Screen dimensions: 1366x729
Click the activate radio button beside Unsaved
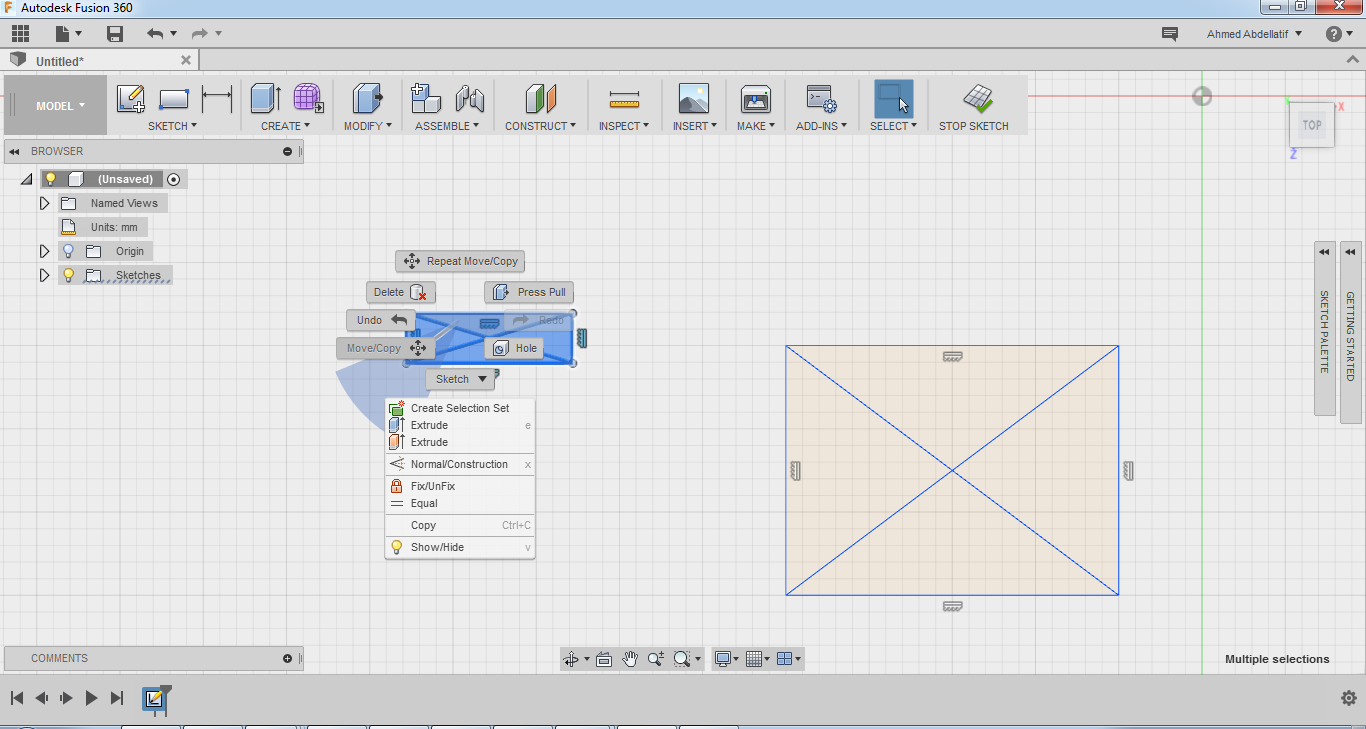[174, 179]
